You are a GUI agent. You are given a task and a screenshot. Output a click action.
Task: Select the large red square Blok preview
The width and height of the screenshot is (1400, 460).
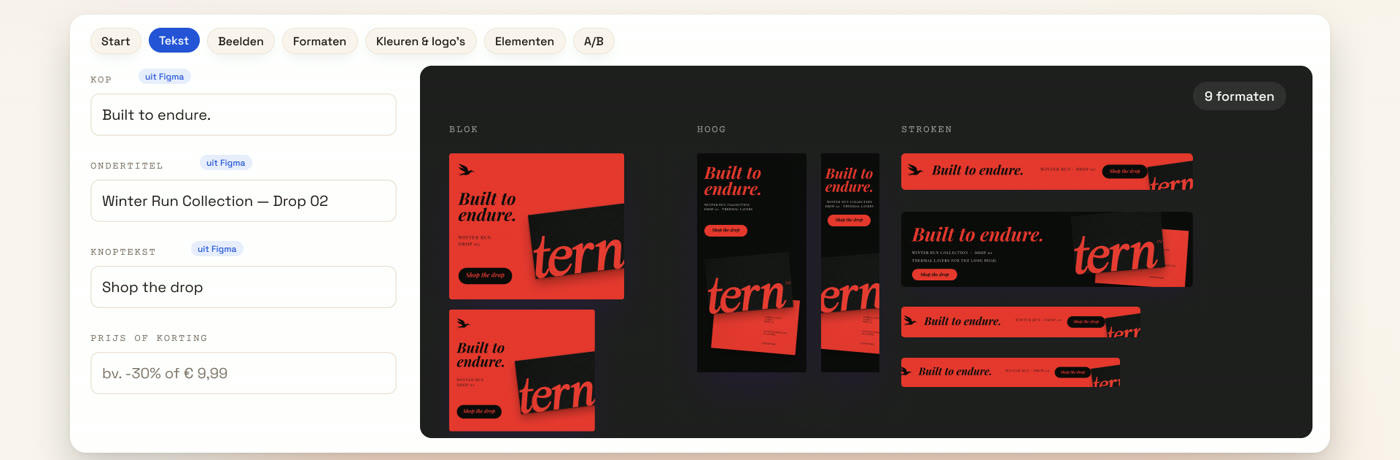click(536, 226)
